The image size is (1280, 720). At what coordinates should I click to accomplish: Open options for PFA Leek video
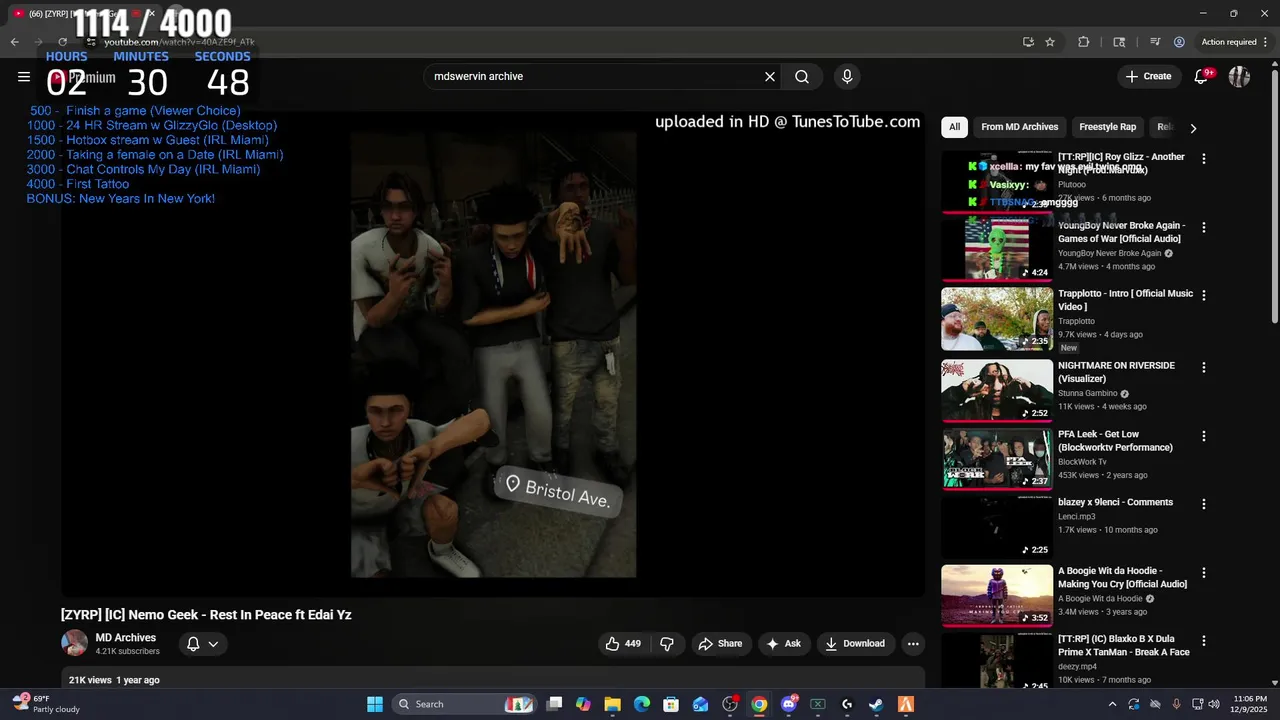[x=1204, y=436]
